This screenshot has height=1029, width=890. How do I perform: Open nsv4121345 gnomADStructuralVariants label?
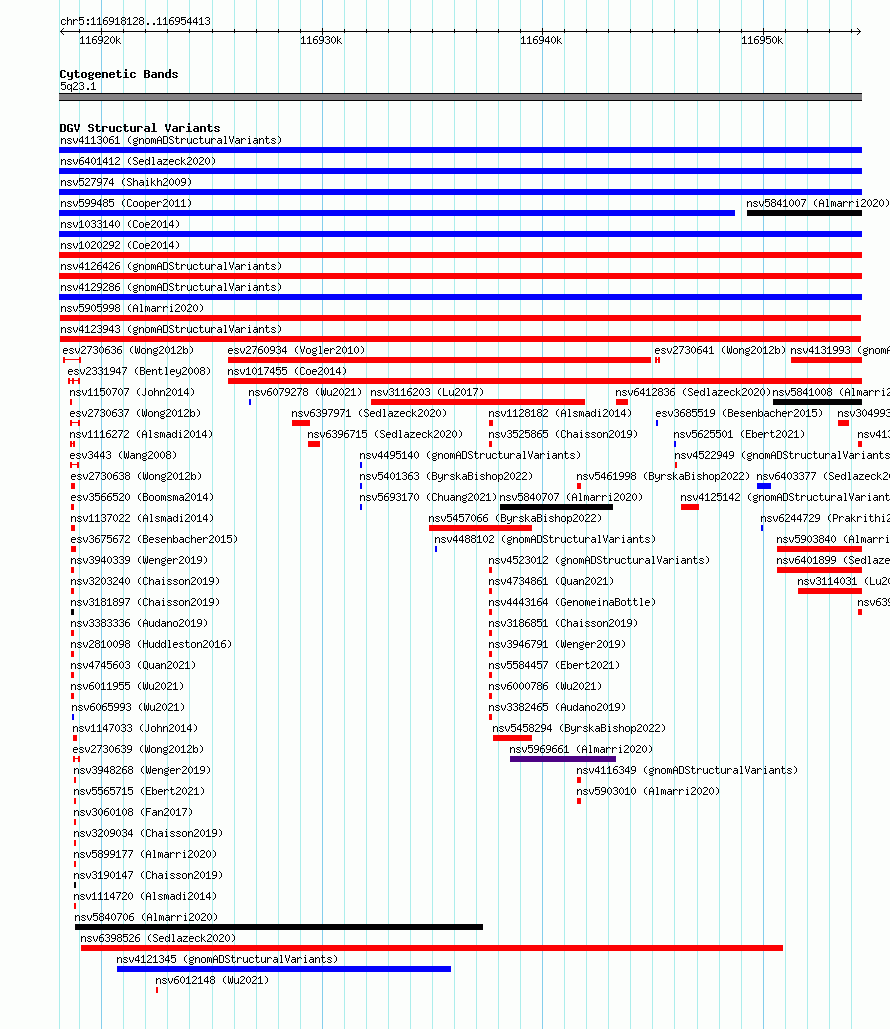(227, 959)
